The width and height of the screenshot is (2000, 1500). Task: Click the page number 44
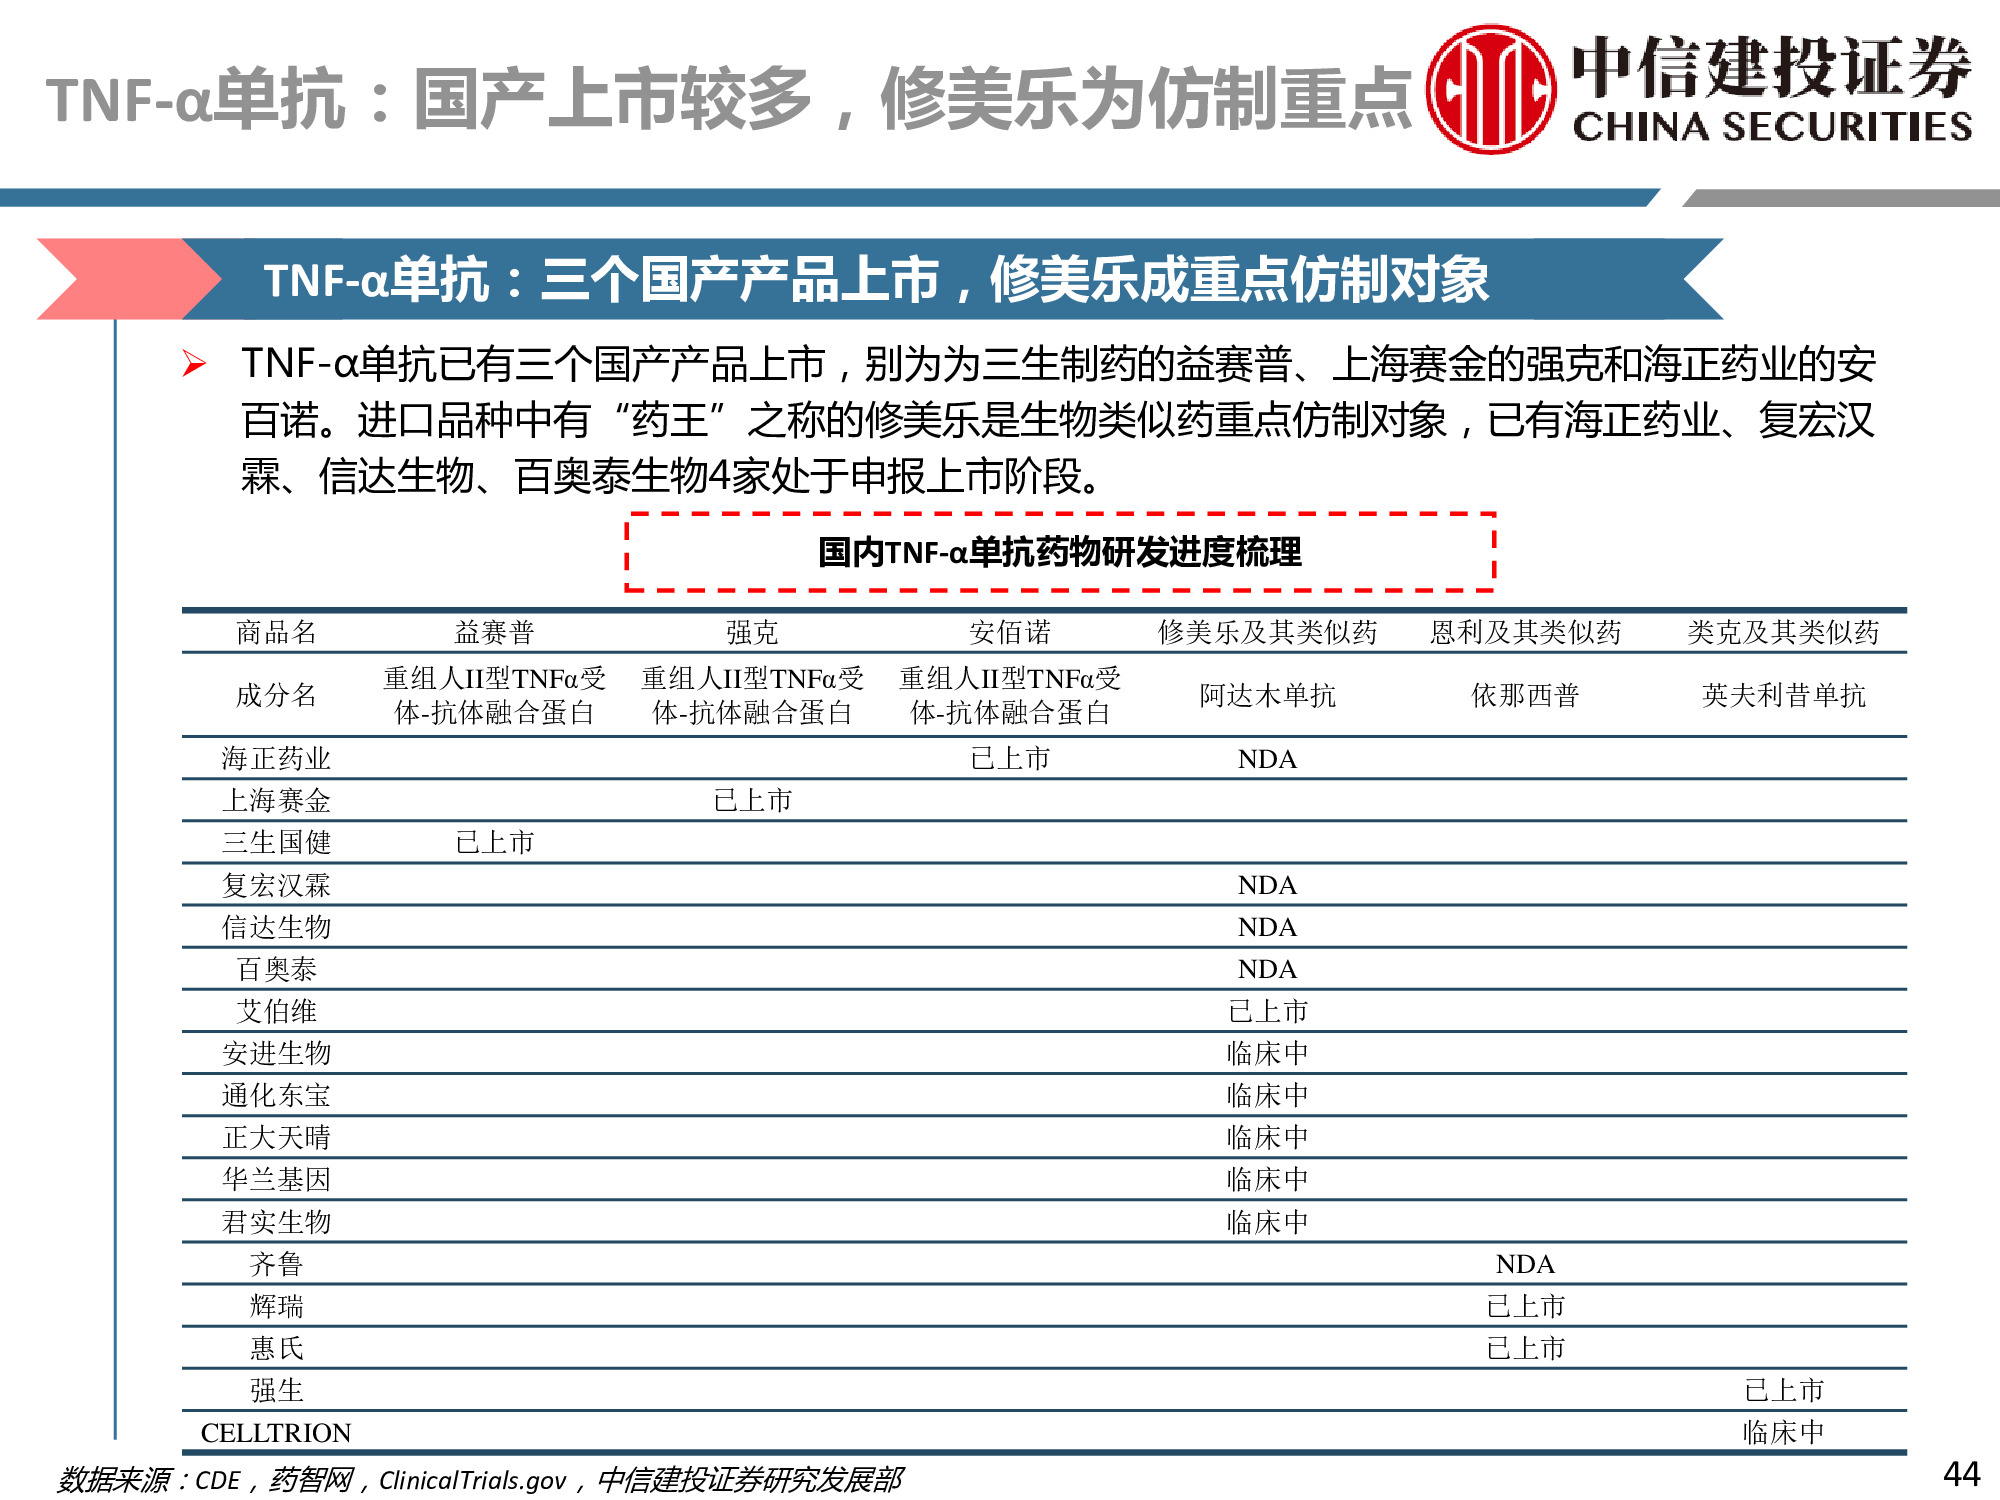point(1961,1474)
